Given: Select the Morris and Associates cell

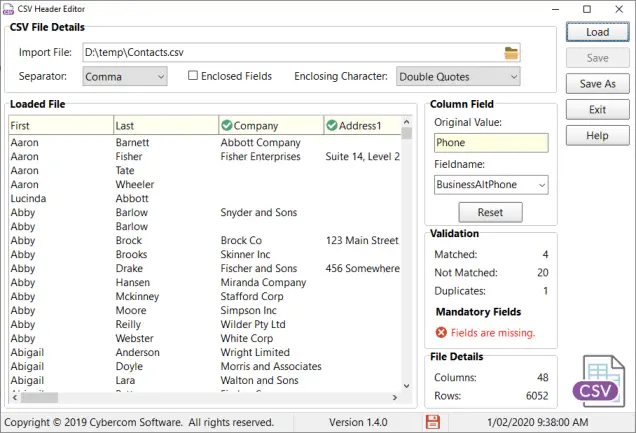Looking at the screenshot, I should coord(271,367).
